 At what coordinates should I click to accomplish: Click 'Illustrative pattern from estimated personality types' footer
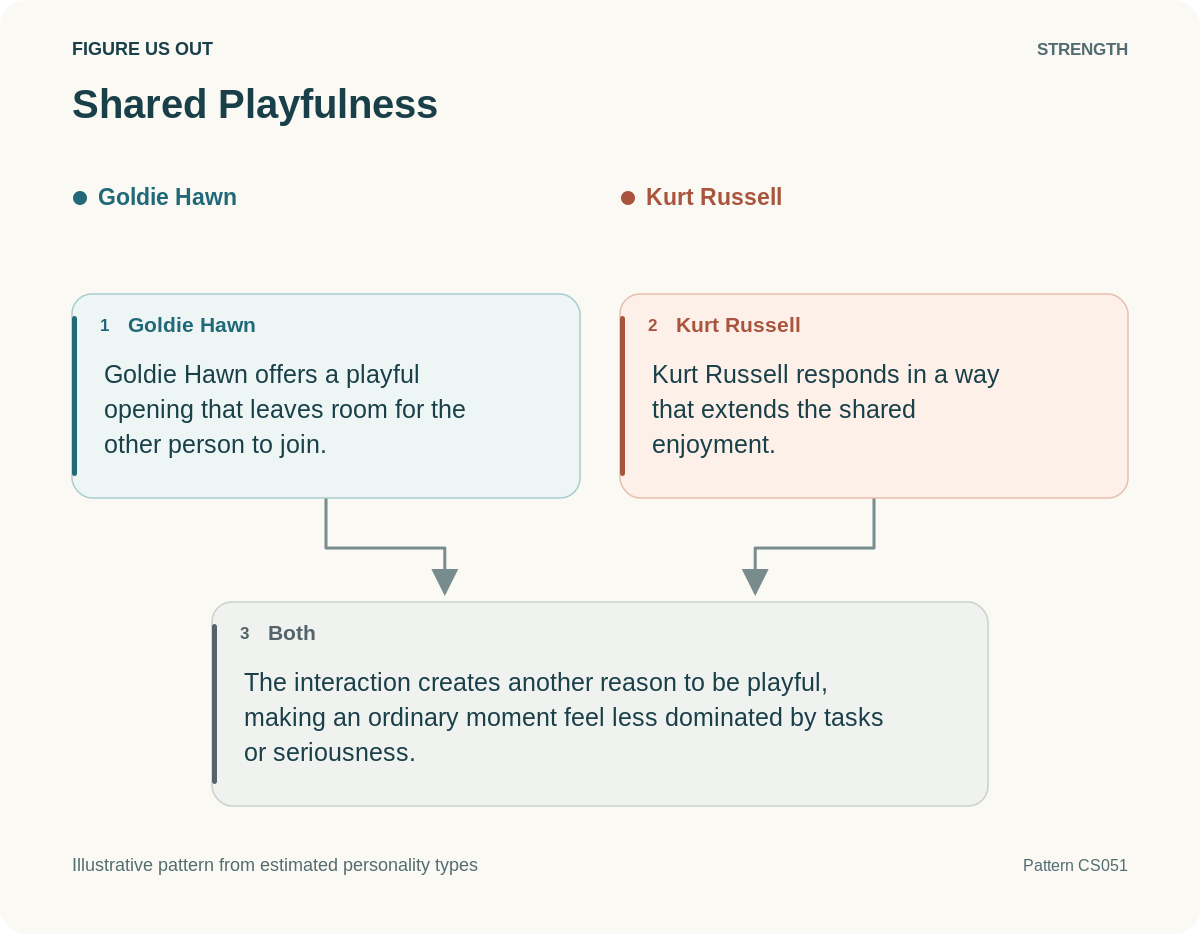[x=275, y=866]
